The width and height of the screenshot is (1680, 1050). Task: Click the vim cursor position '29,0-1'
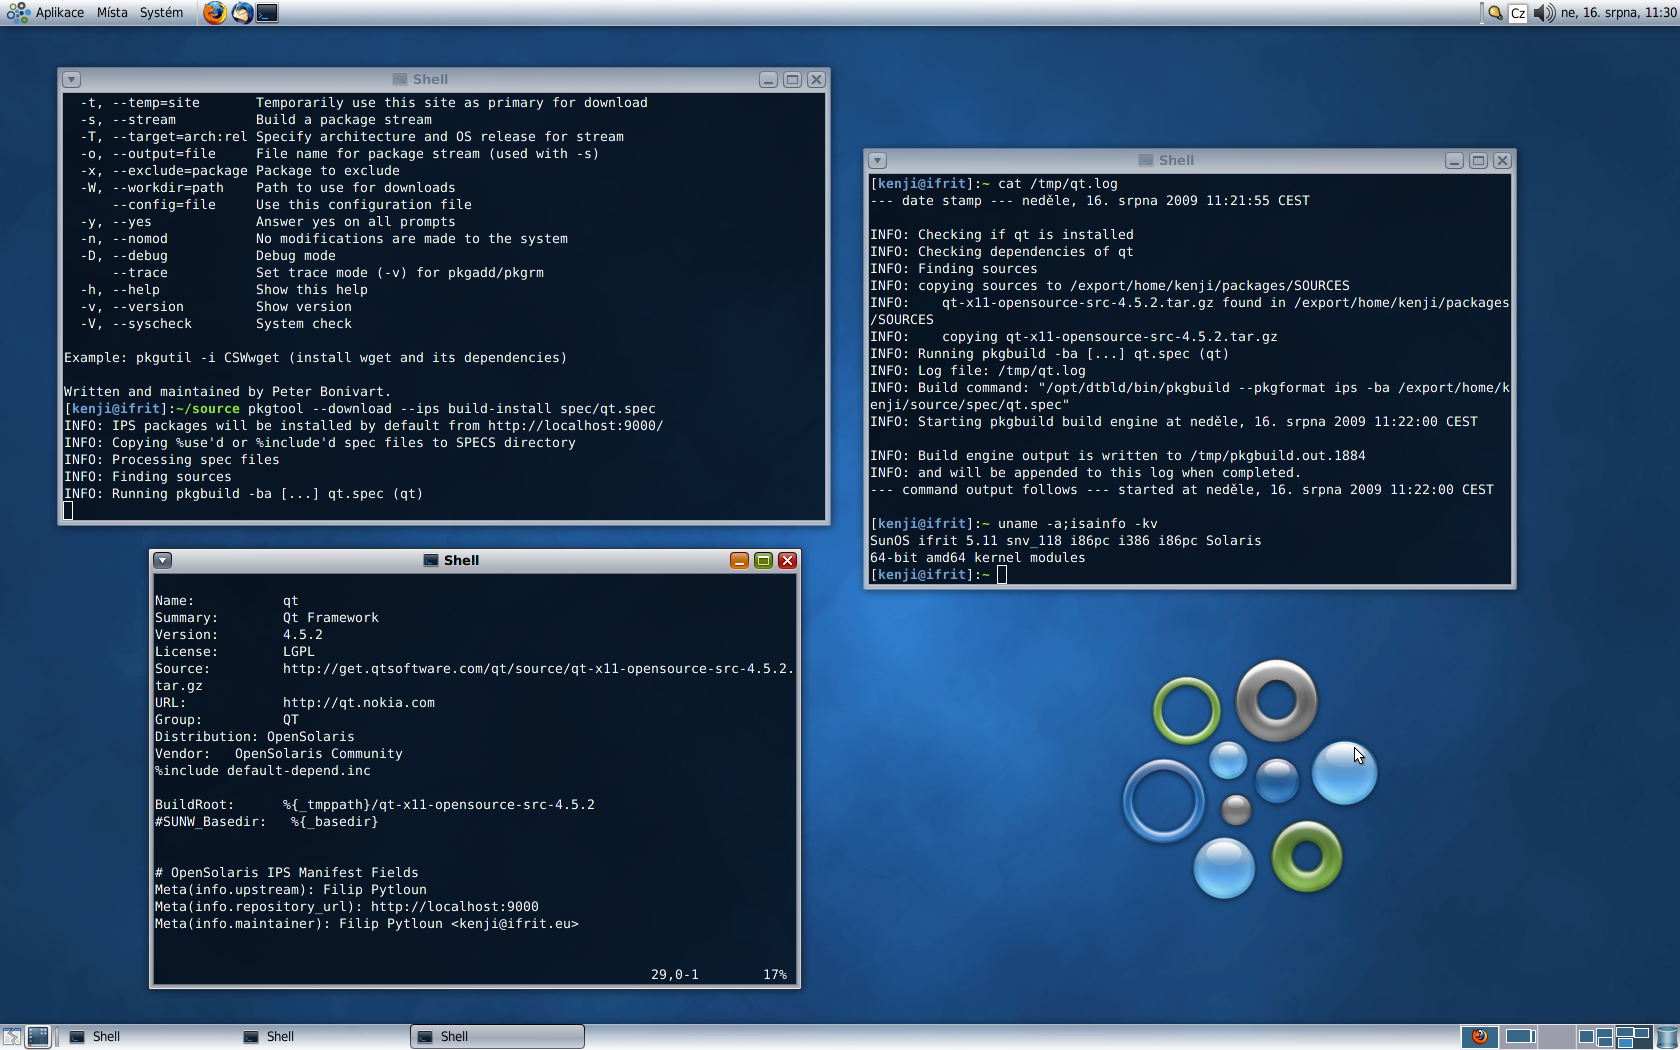675,975
